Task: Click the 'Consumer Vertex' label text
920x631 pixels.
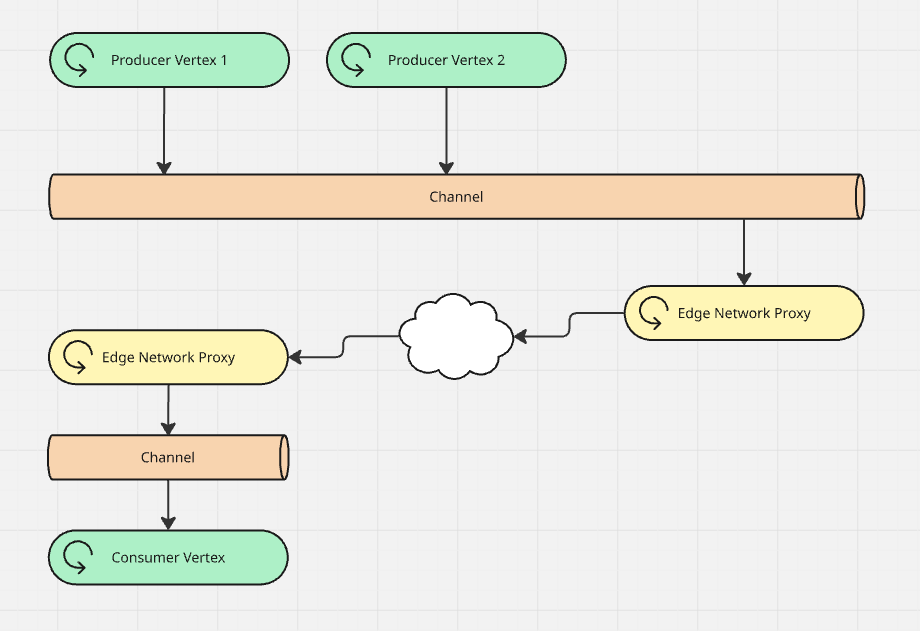Action: pyautogui.click(x=168, y=557)
